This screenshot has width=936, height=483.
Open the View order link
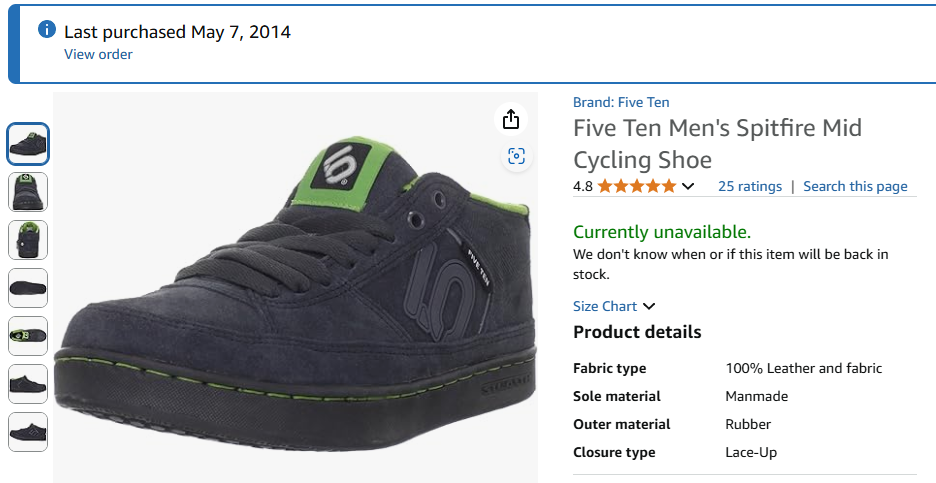pos(98,54)
